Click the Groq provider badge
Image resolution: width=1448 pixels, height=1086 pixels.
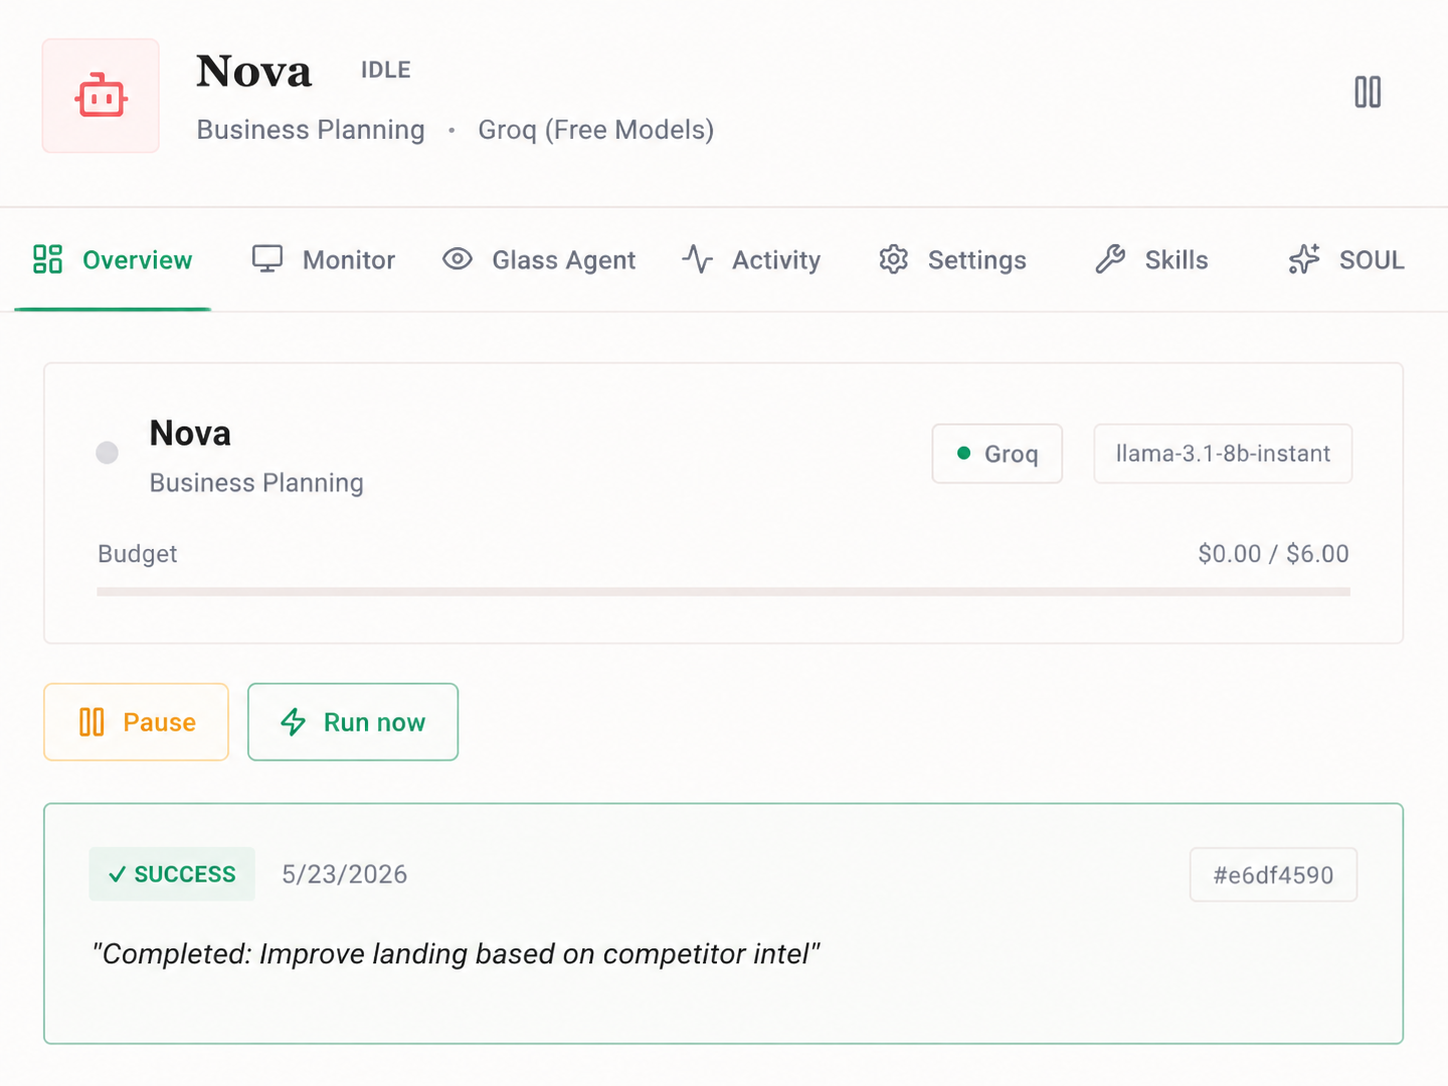(x=997, y=454)
